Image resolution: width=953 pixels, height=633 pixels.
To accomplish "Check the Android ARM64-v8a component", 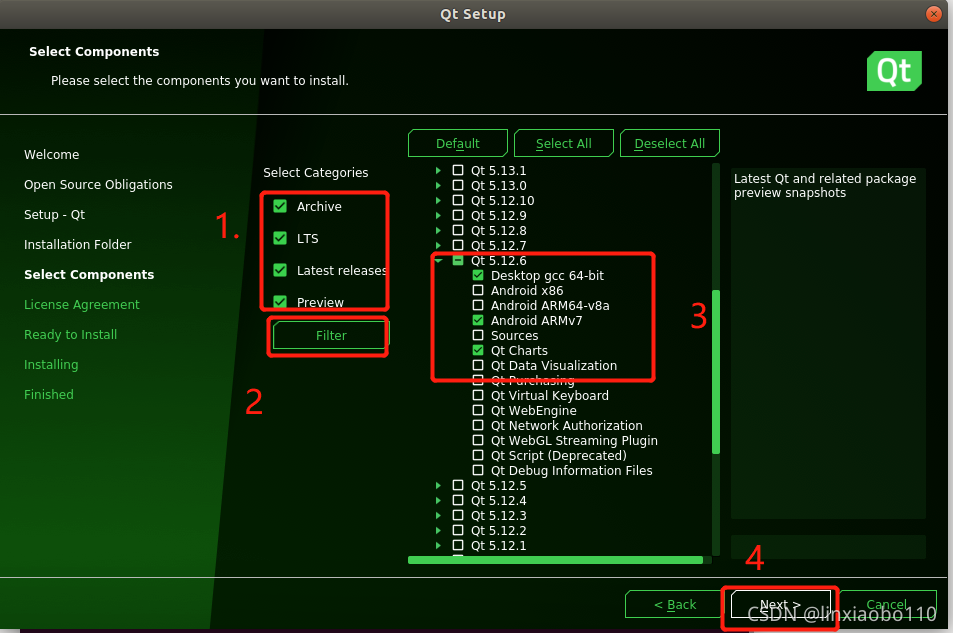I will [478, 305].
